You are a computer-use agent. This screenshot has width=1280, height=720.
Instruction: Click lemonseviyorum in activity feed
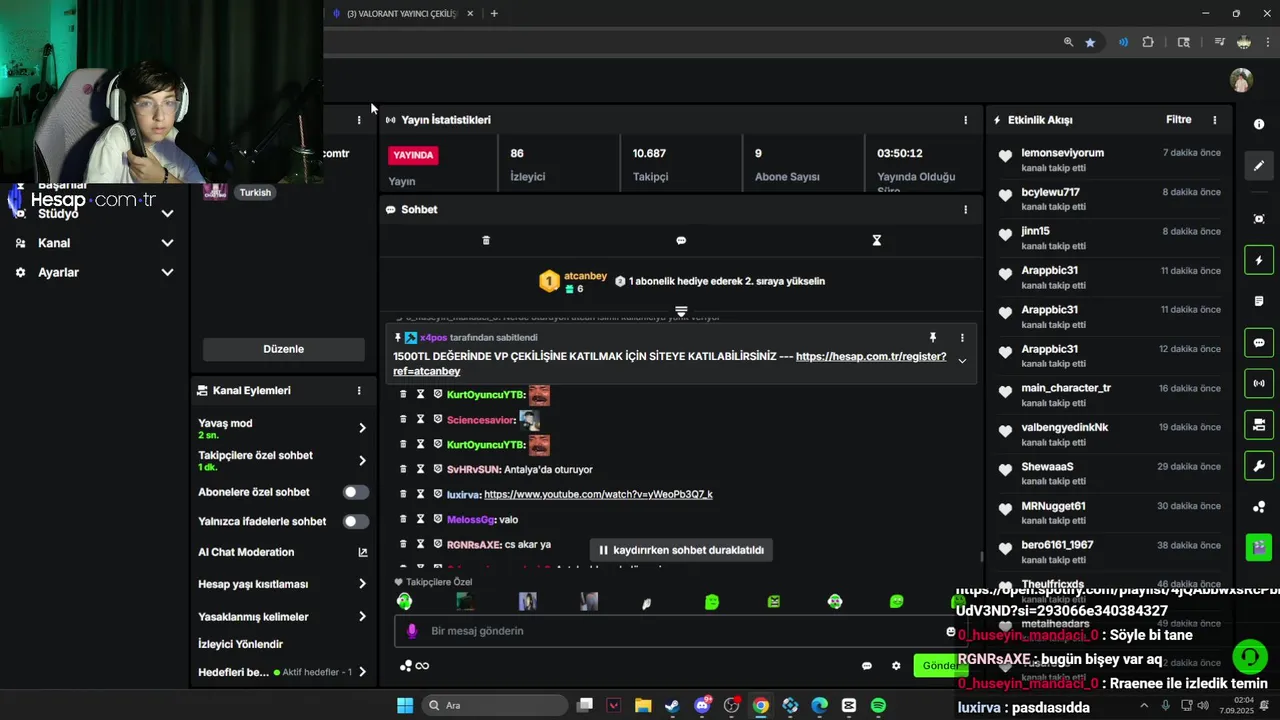click(1063, 153)
